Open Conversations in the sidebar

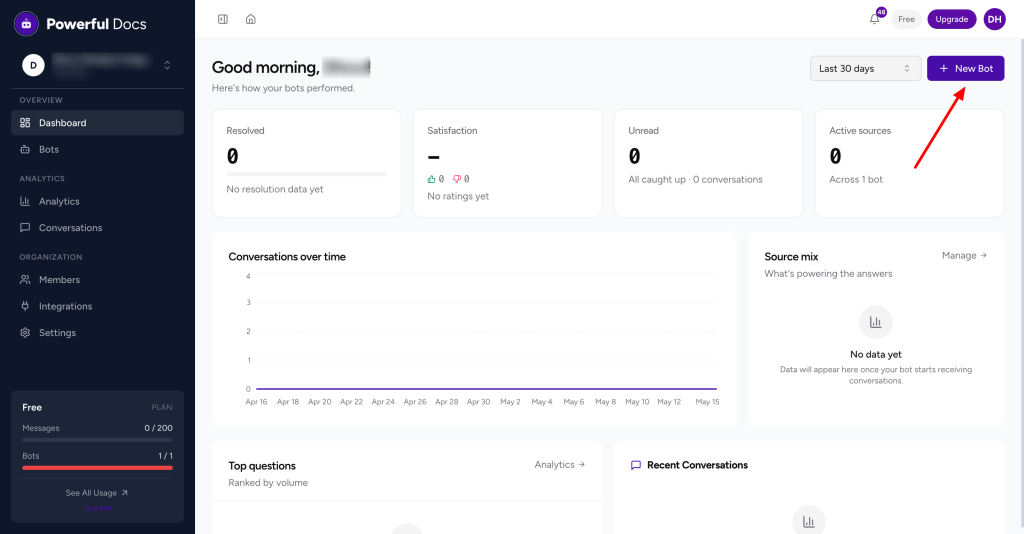pos(97,228)
